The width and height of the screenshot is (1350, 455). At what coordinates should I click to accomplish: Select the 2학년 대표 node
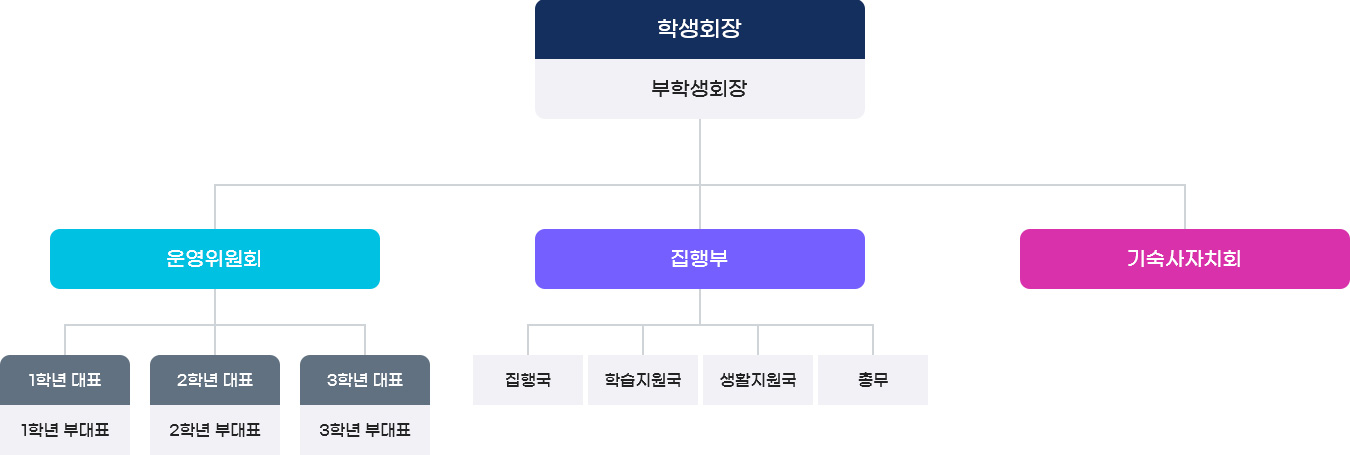point(215,380)
